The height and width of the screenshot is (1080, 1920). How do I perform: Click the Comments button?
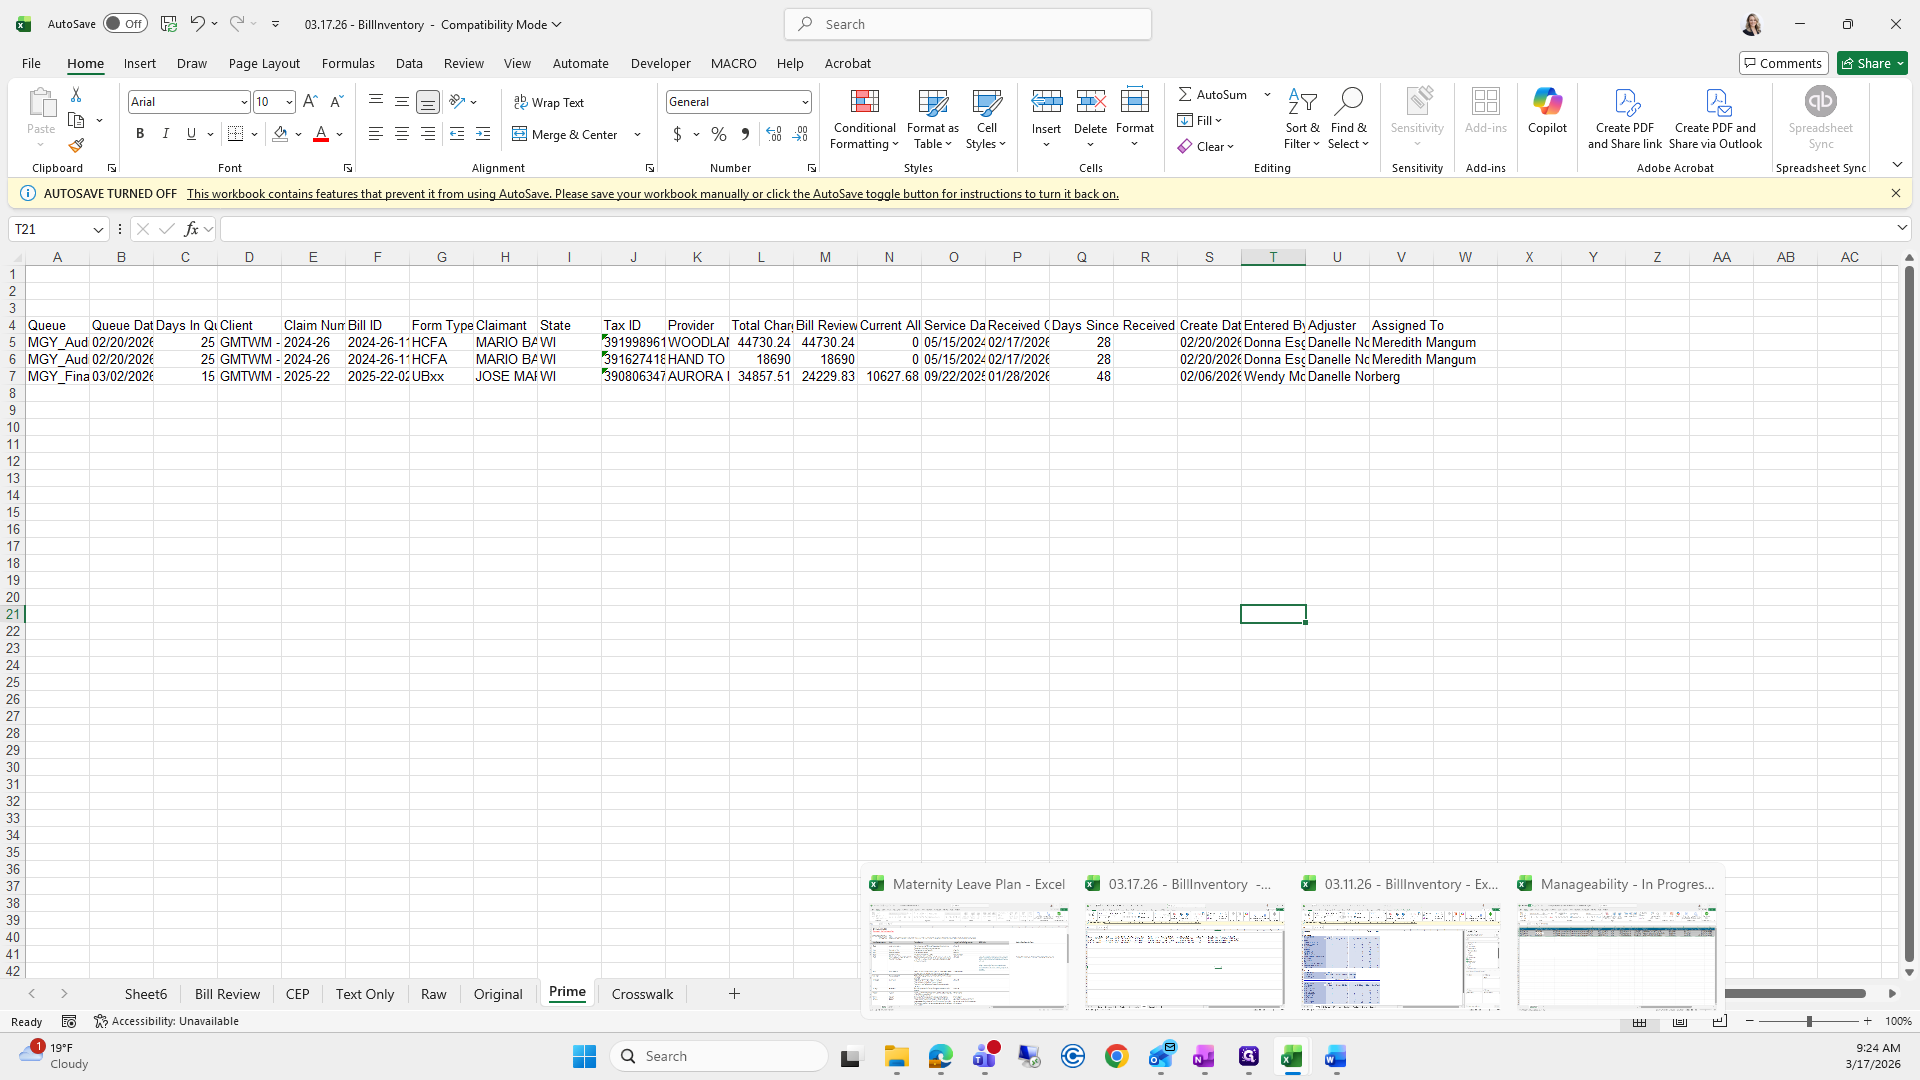click(x=1782, y=63)
